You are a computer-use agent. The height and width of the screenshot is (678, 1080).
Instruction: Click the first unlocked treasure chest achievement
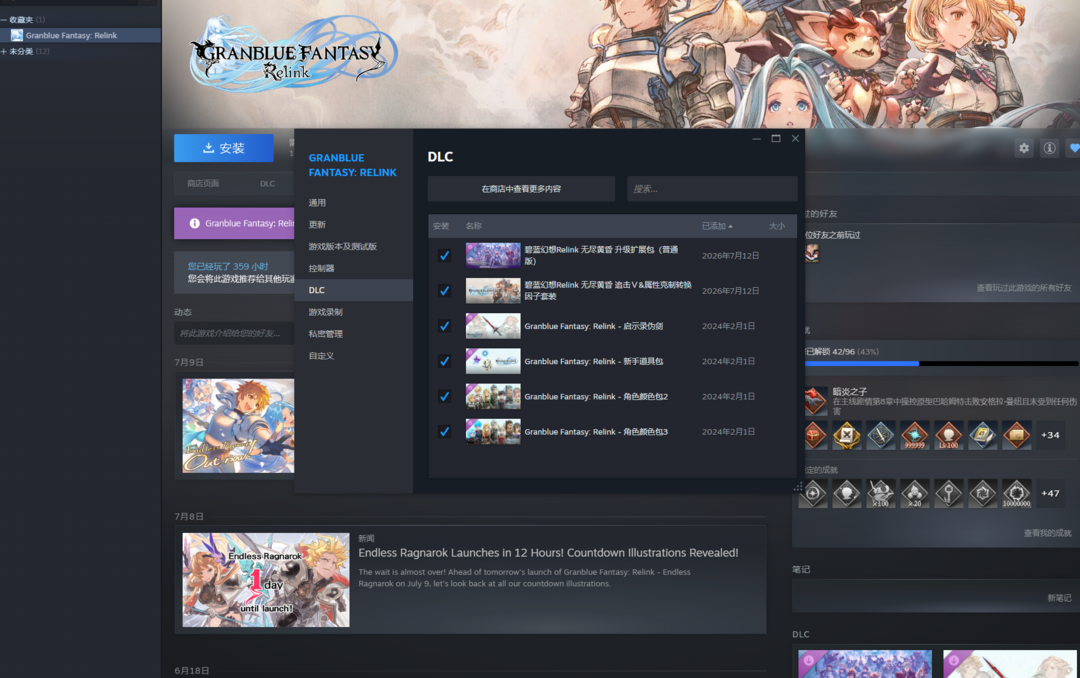tap(815, 435)
